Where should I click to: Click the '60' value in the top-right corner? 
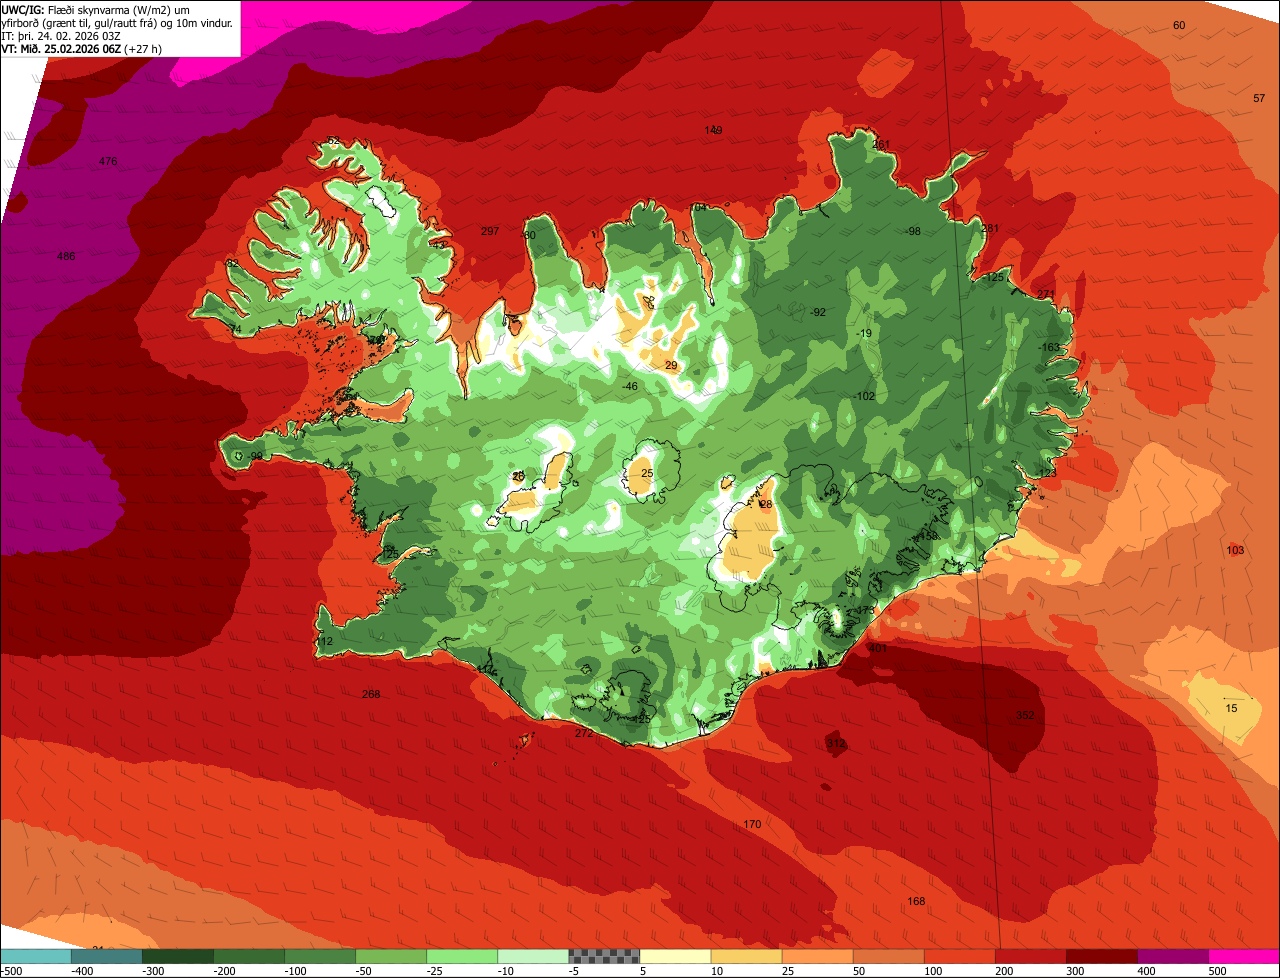click(x=1179, y=25)
